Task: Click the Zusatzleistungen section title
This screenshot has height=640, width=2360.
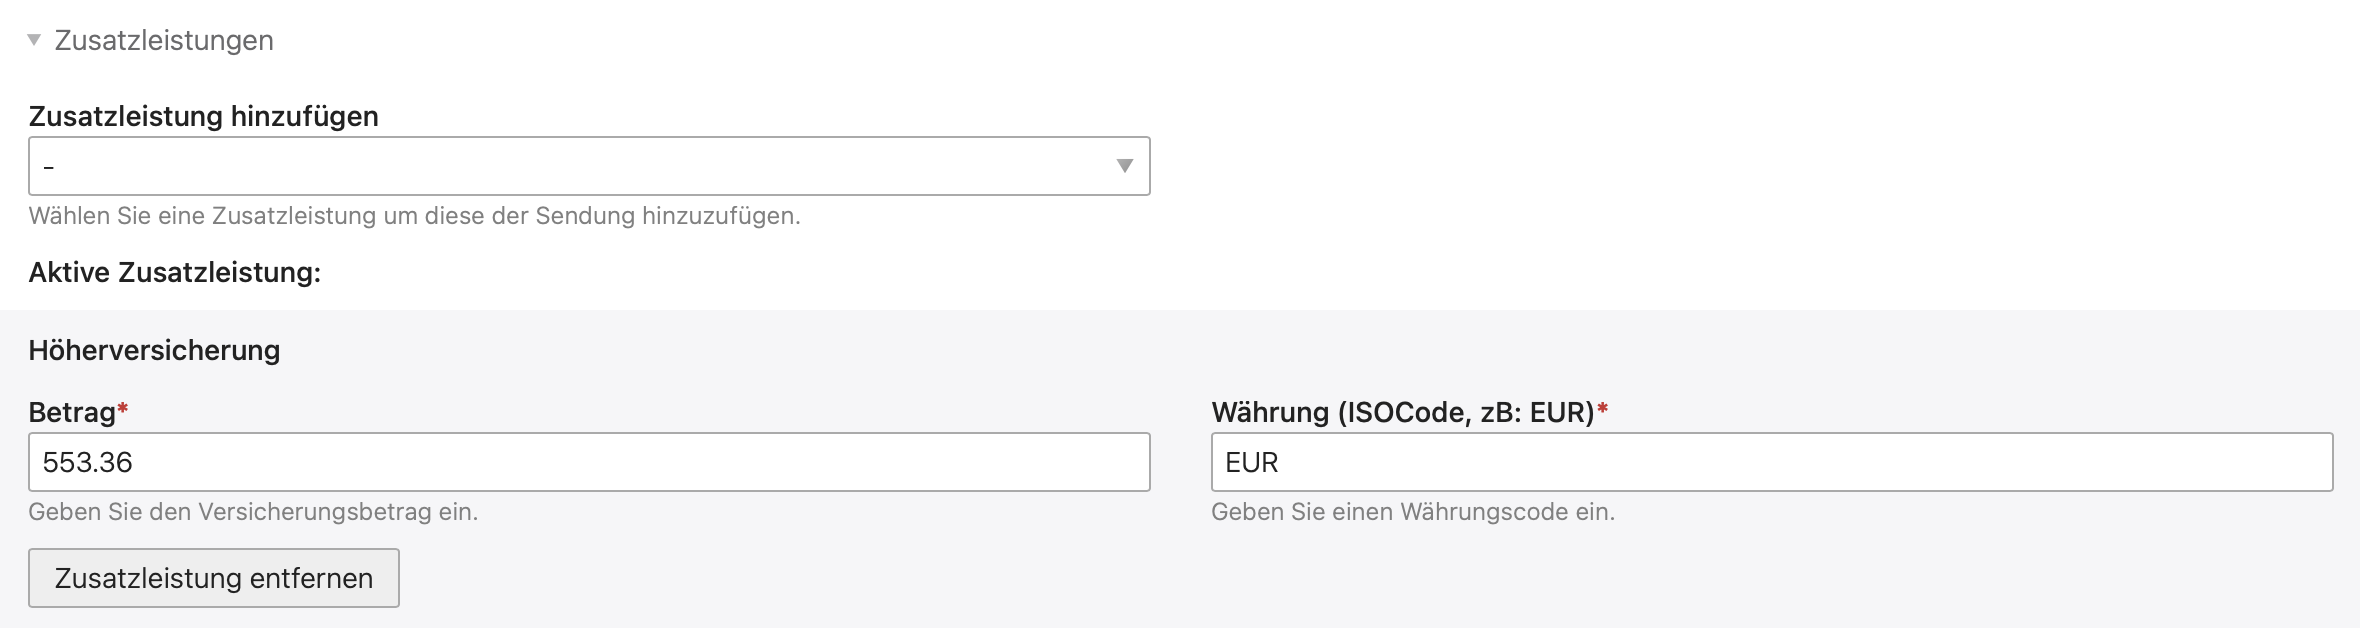Action: point(164,40)
